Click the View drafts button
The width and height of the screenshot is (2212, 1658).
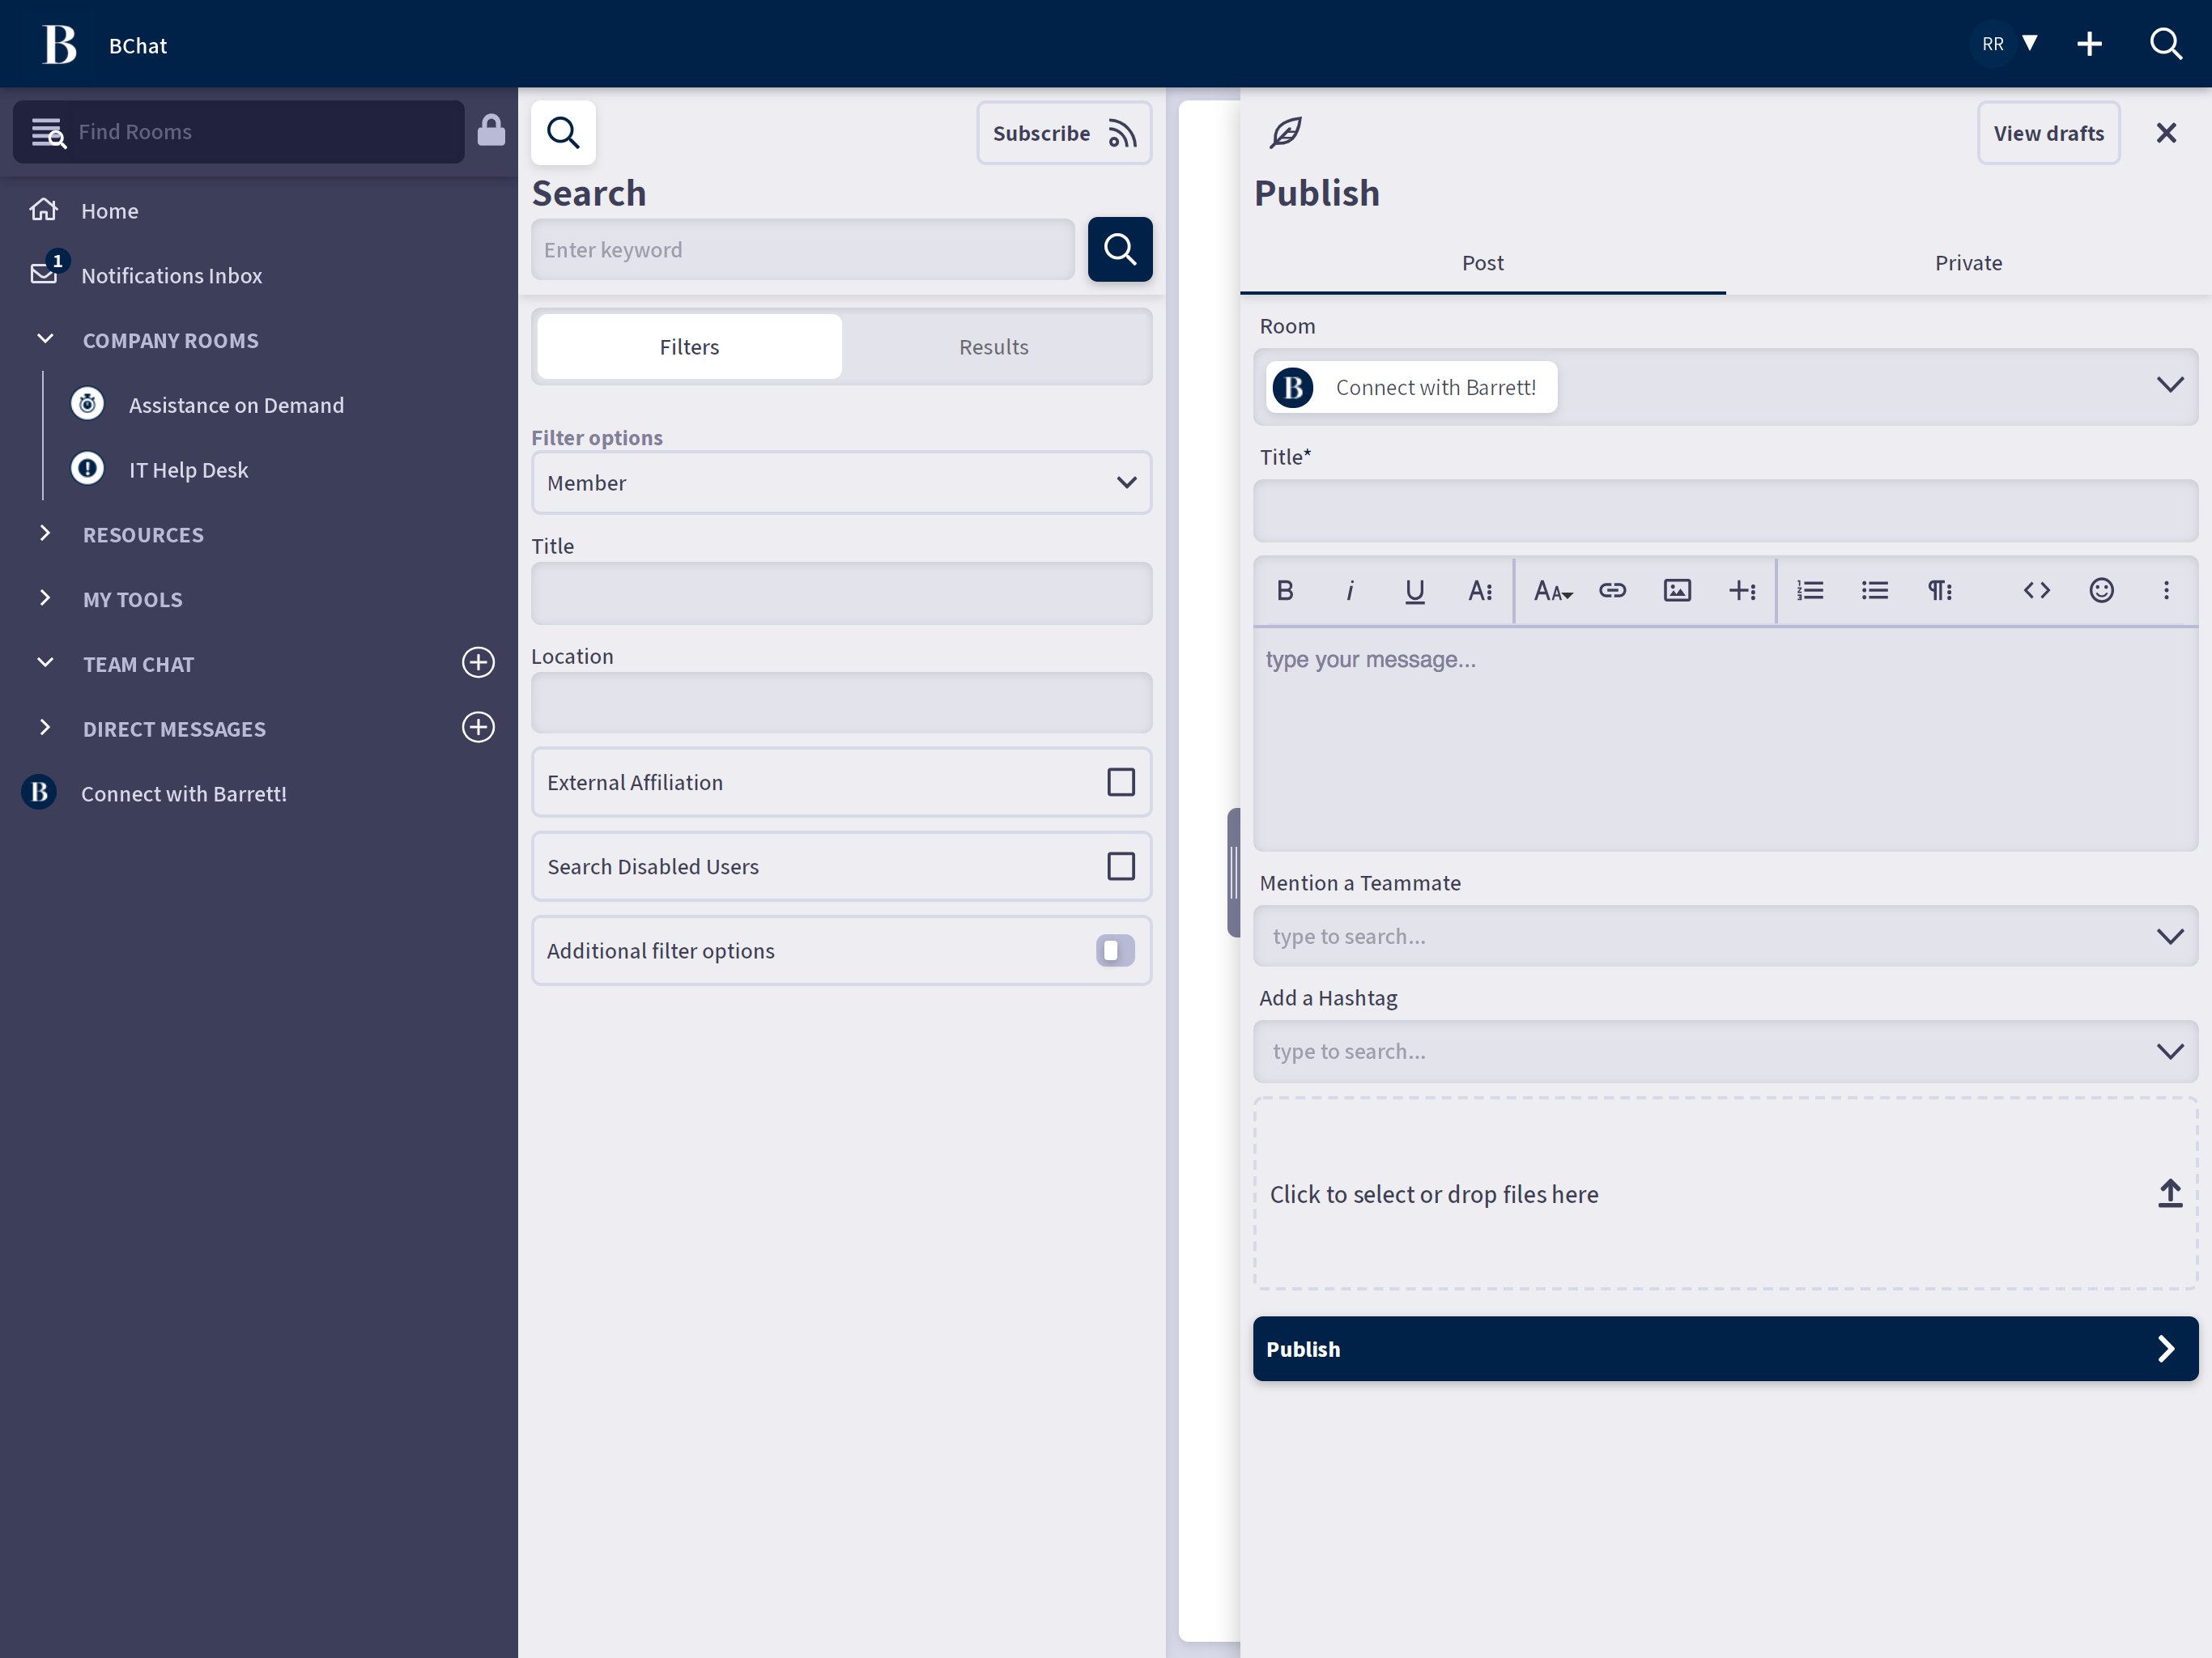2047,133
